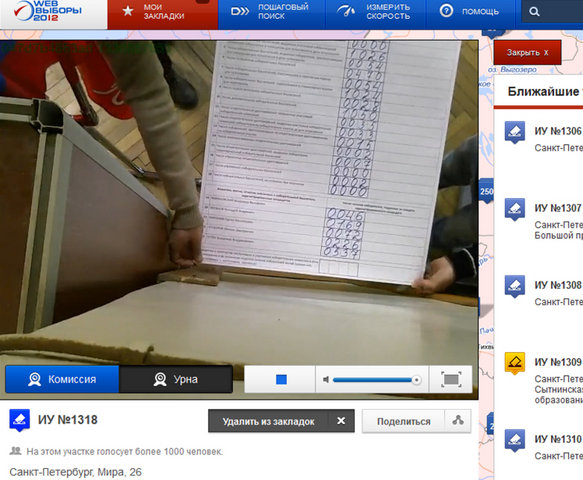Click the Поделиться button

point(403,421)
